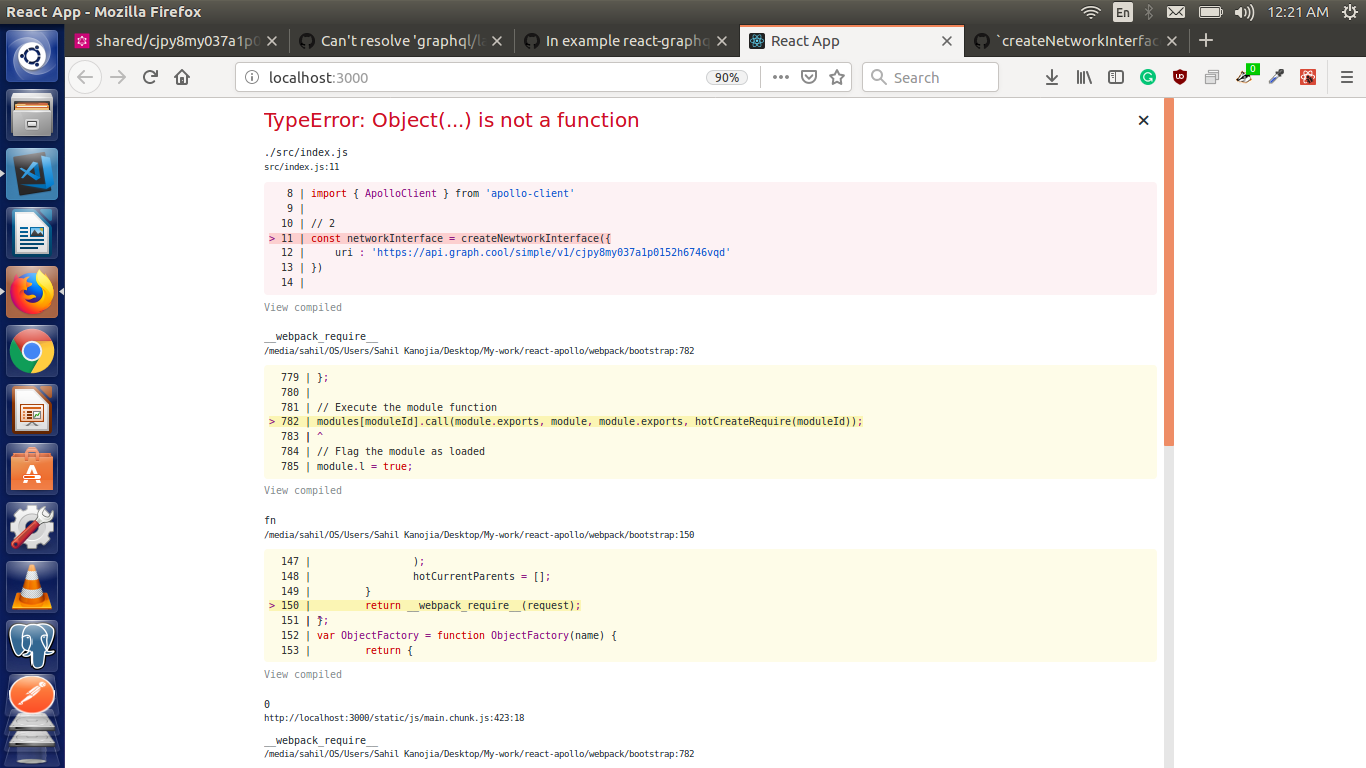This screenshot has height=768, width=1366.
Task: Reset the 90% page zoom indicator
Action: tap(727, 76)
